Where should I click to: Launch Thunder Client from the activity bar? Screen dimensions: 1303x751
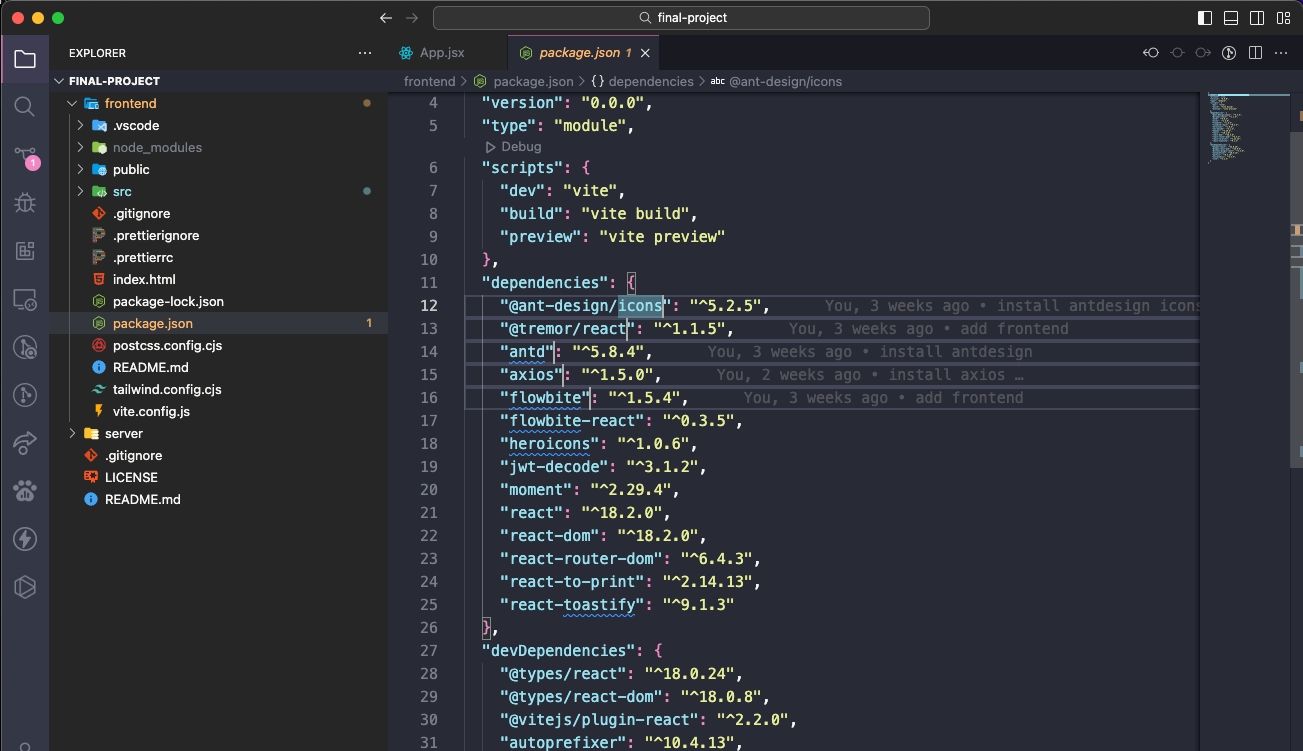coord(25,538)
